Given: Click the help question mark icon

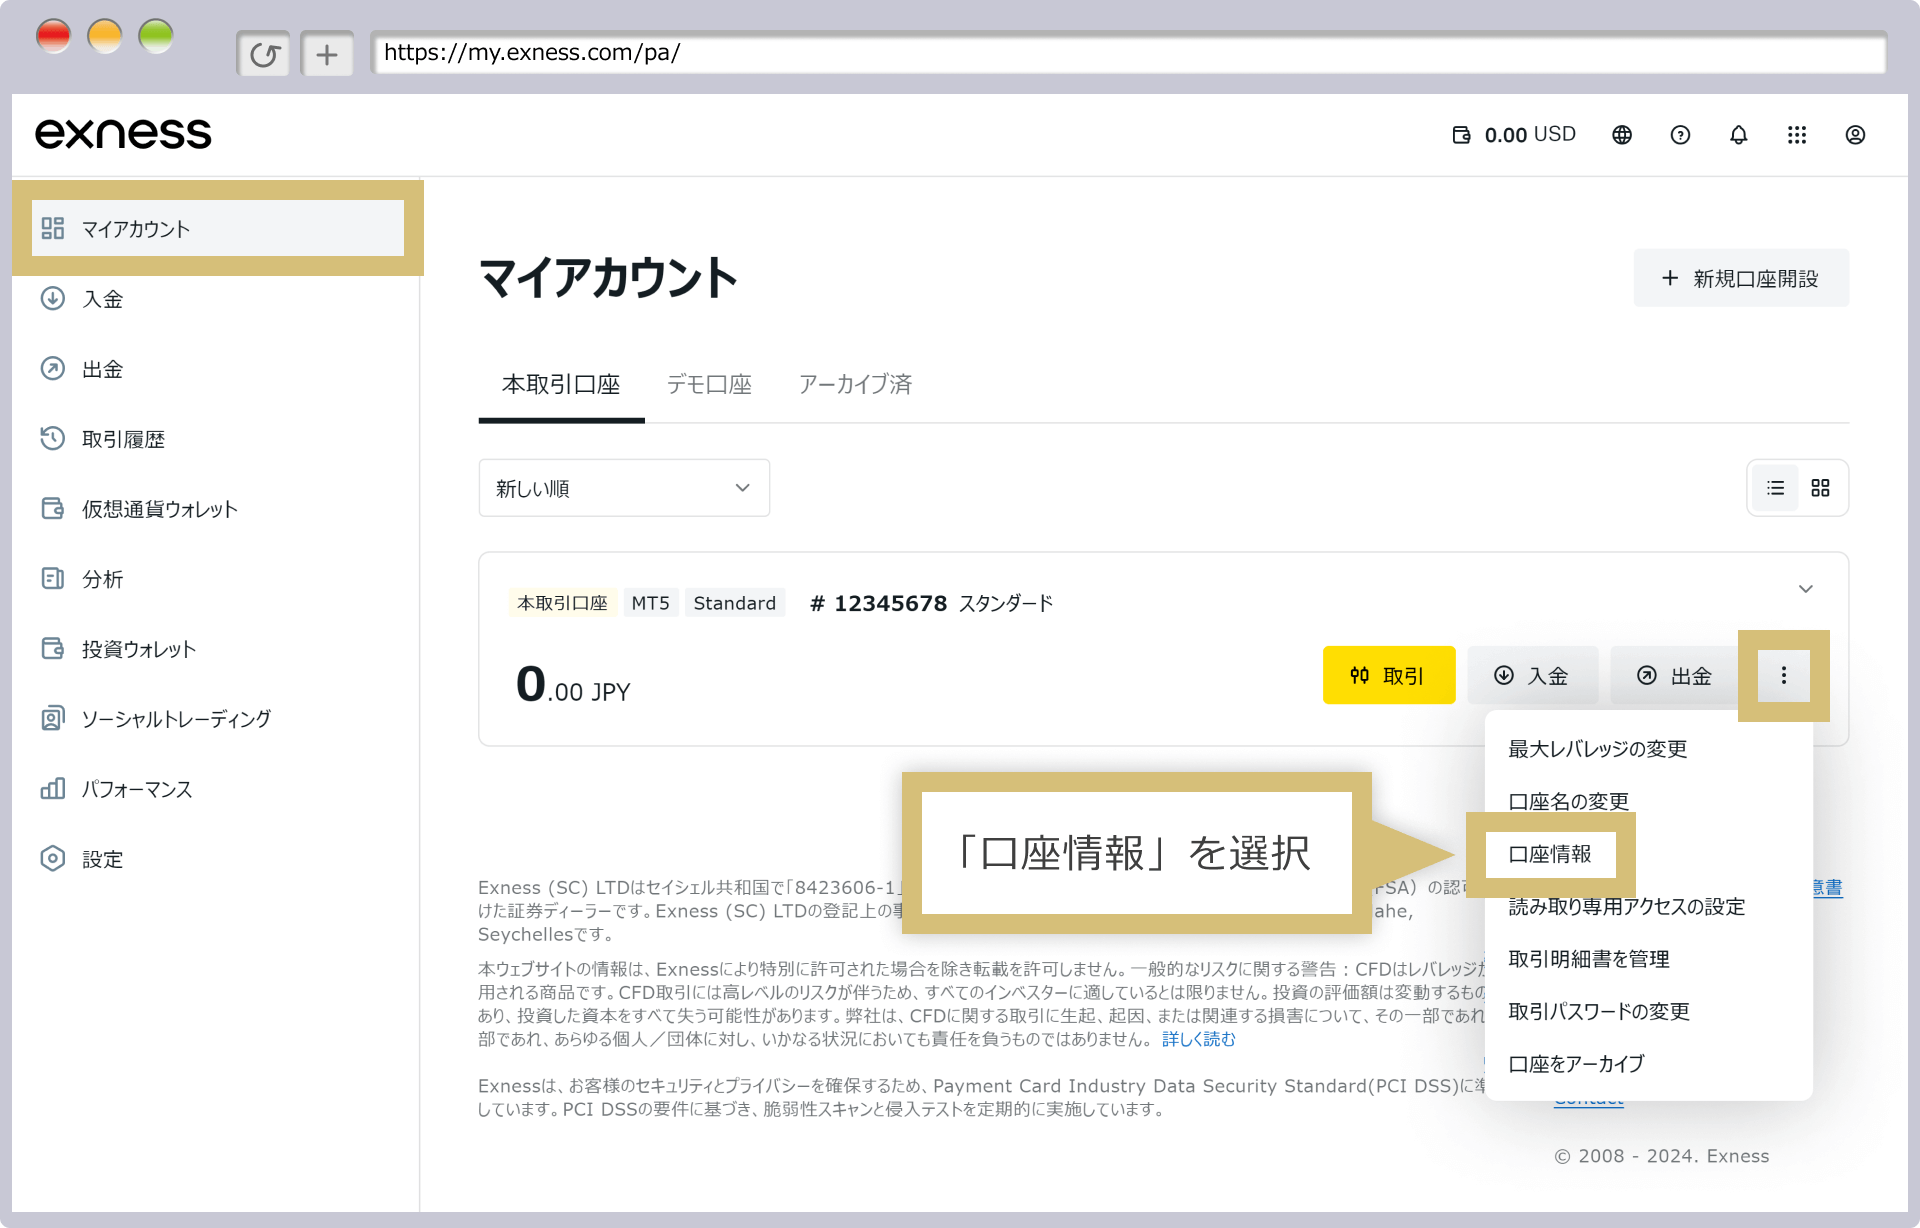Looking at the screenshot, I should click(x=1680, y=135).
